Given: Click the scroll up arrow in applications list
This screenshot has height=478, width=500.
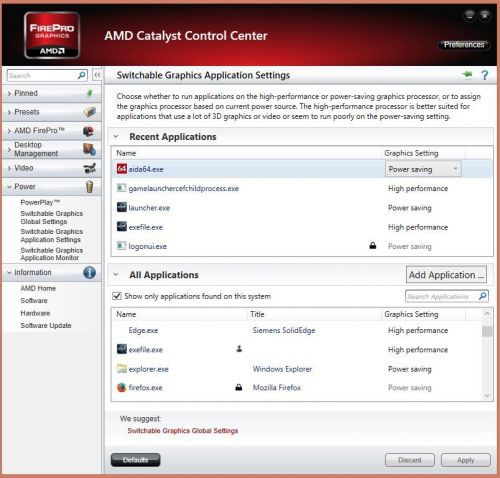Looking at the screenshot, I should tap(487, 314).
